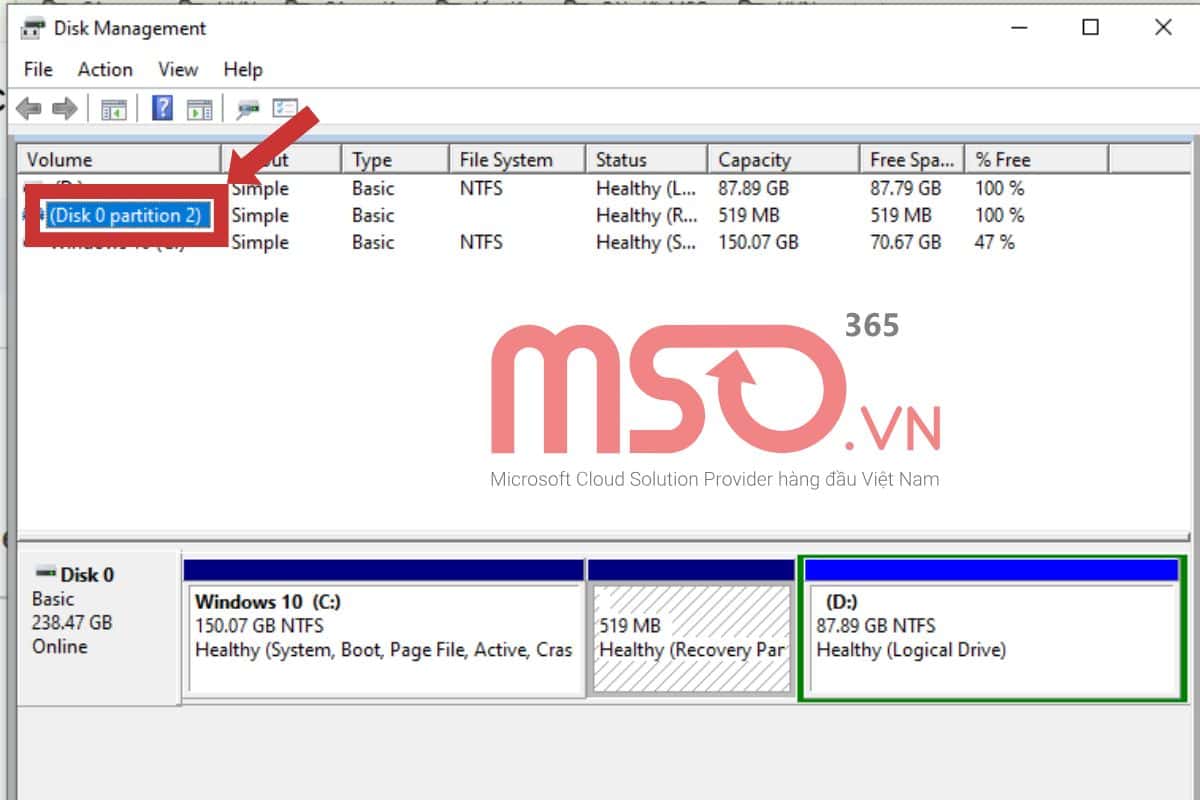The width and height of the screenshot is (1200, 800).
Task: Click the Rescan/Refresh disks toolbar icon
Action: click(x=247, y=109)
